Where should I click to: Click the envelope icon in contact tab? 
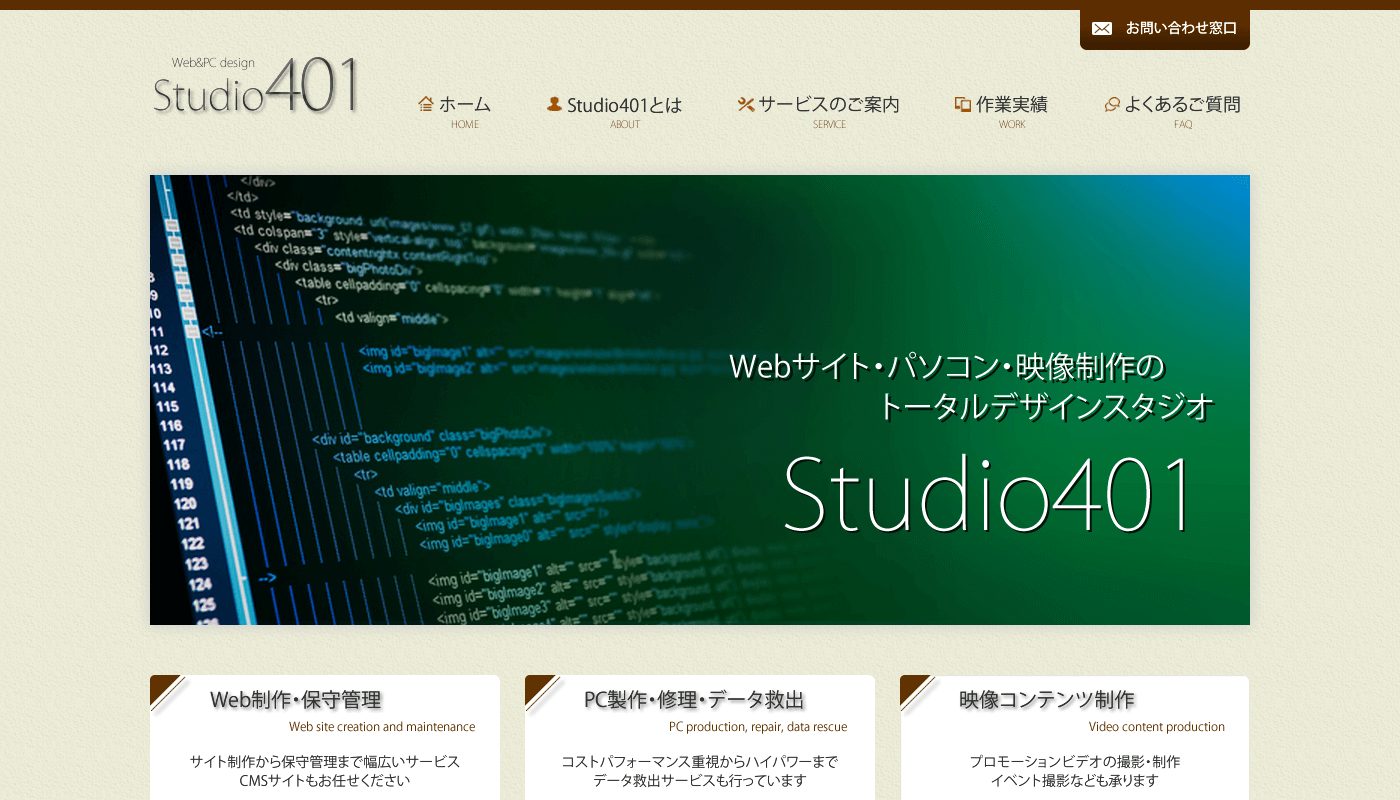coord(1101,28)
